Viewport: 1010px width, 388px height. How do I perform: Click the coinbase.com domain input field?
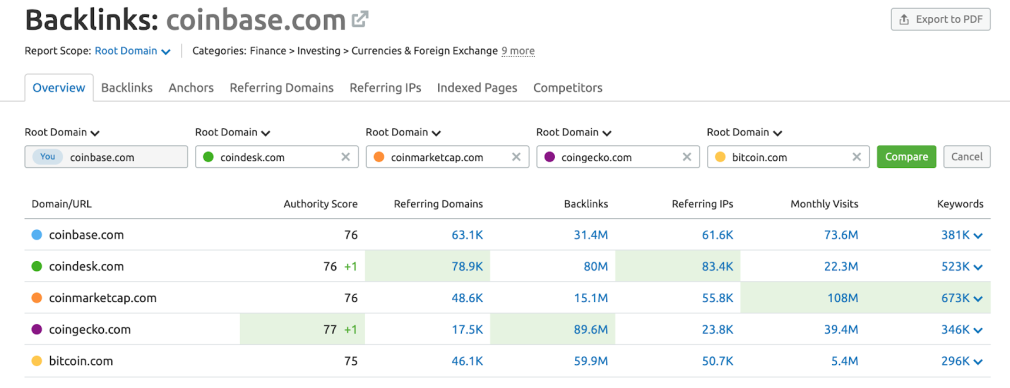(x=106, y=157)
